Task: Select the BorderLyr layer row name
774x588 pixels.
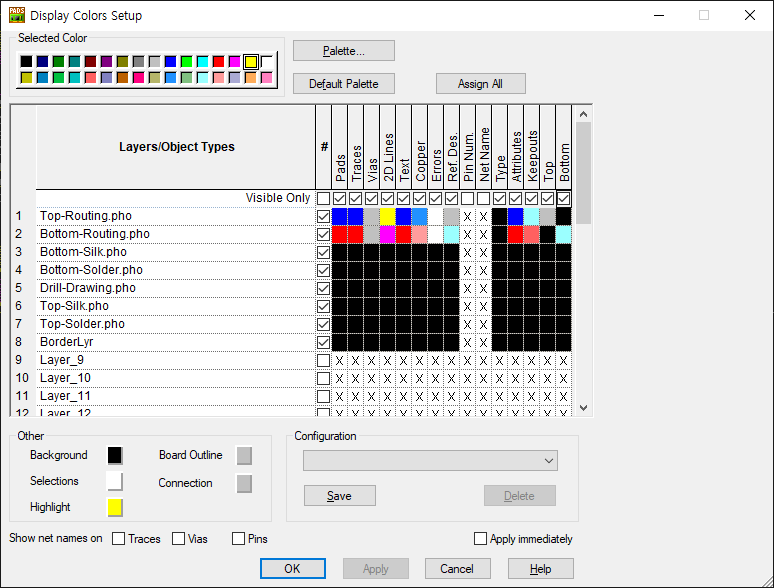Action: (68, 342)
